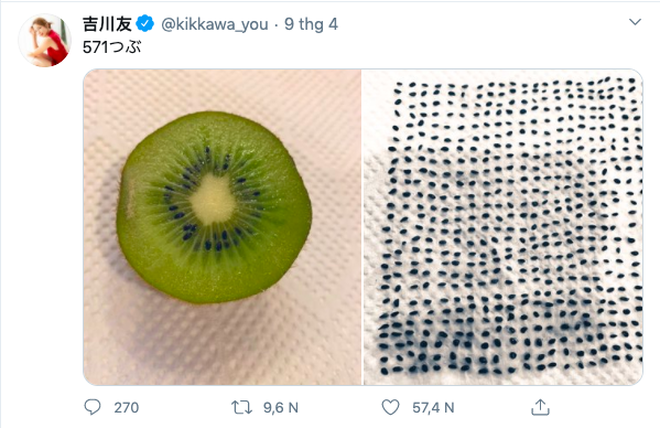The width and height of the screenshot is (660, 428).
Task: Open the sliced kiwi photo
Action: (221, 226)
